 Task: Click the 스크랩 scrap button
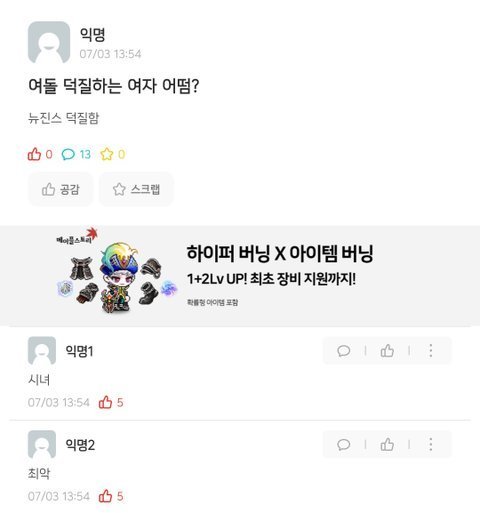(x=136, y=189)
